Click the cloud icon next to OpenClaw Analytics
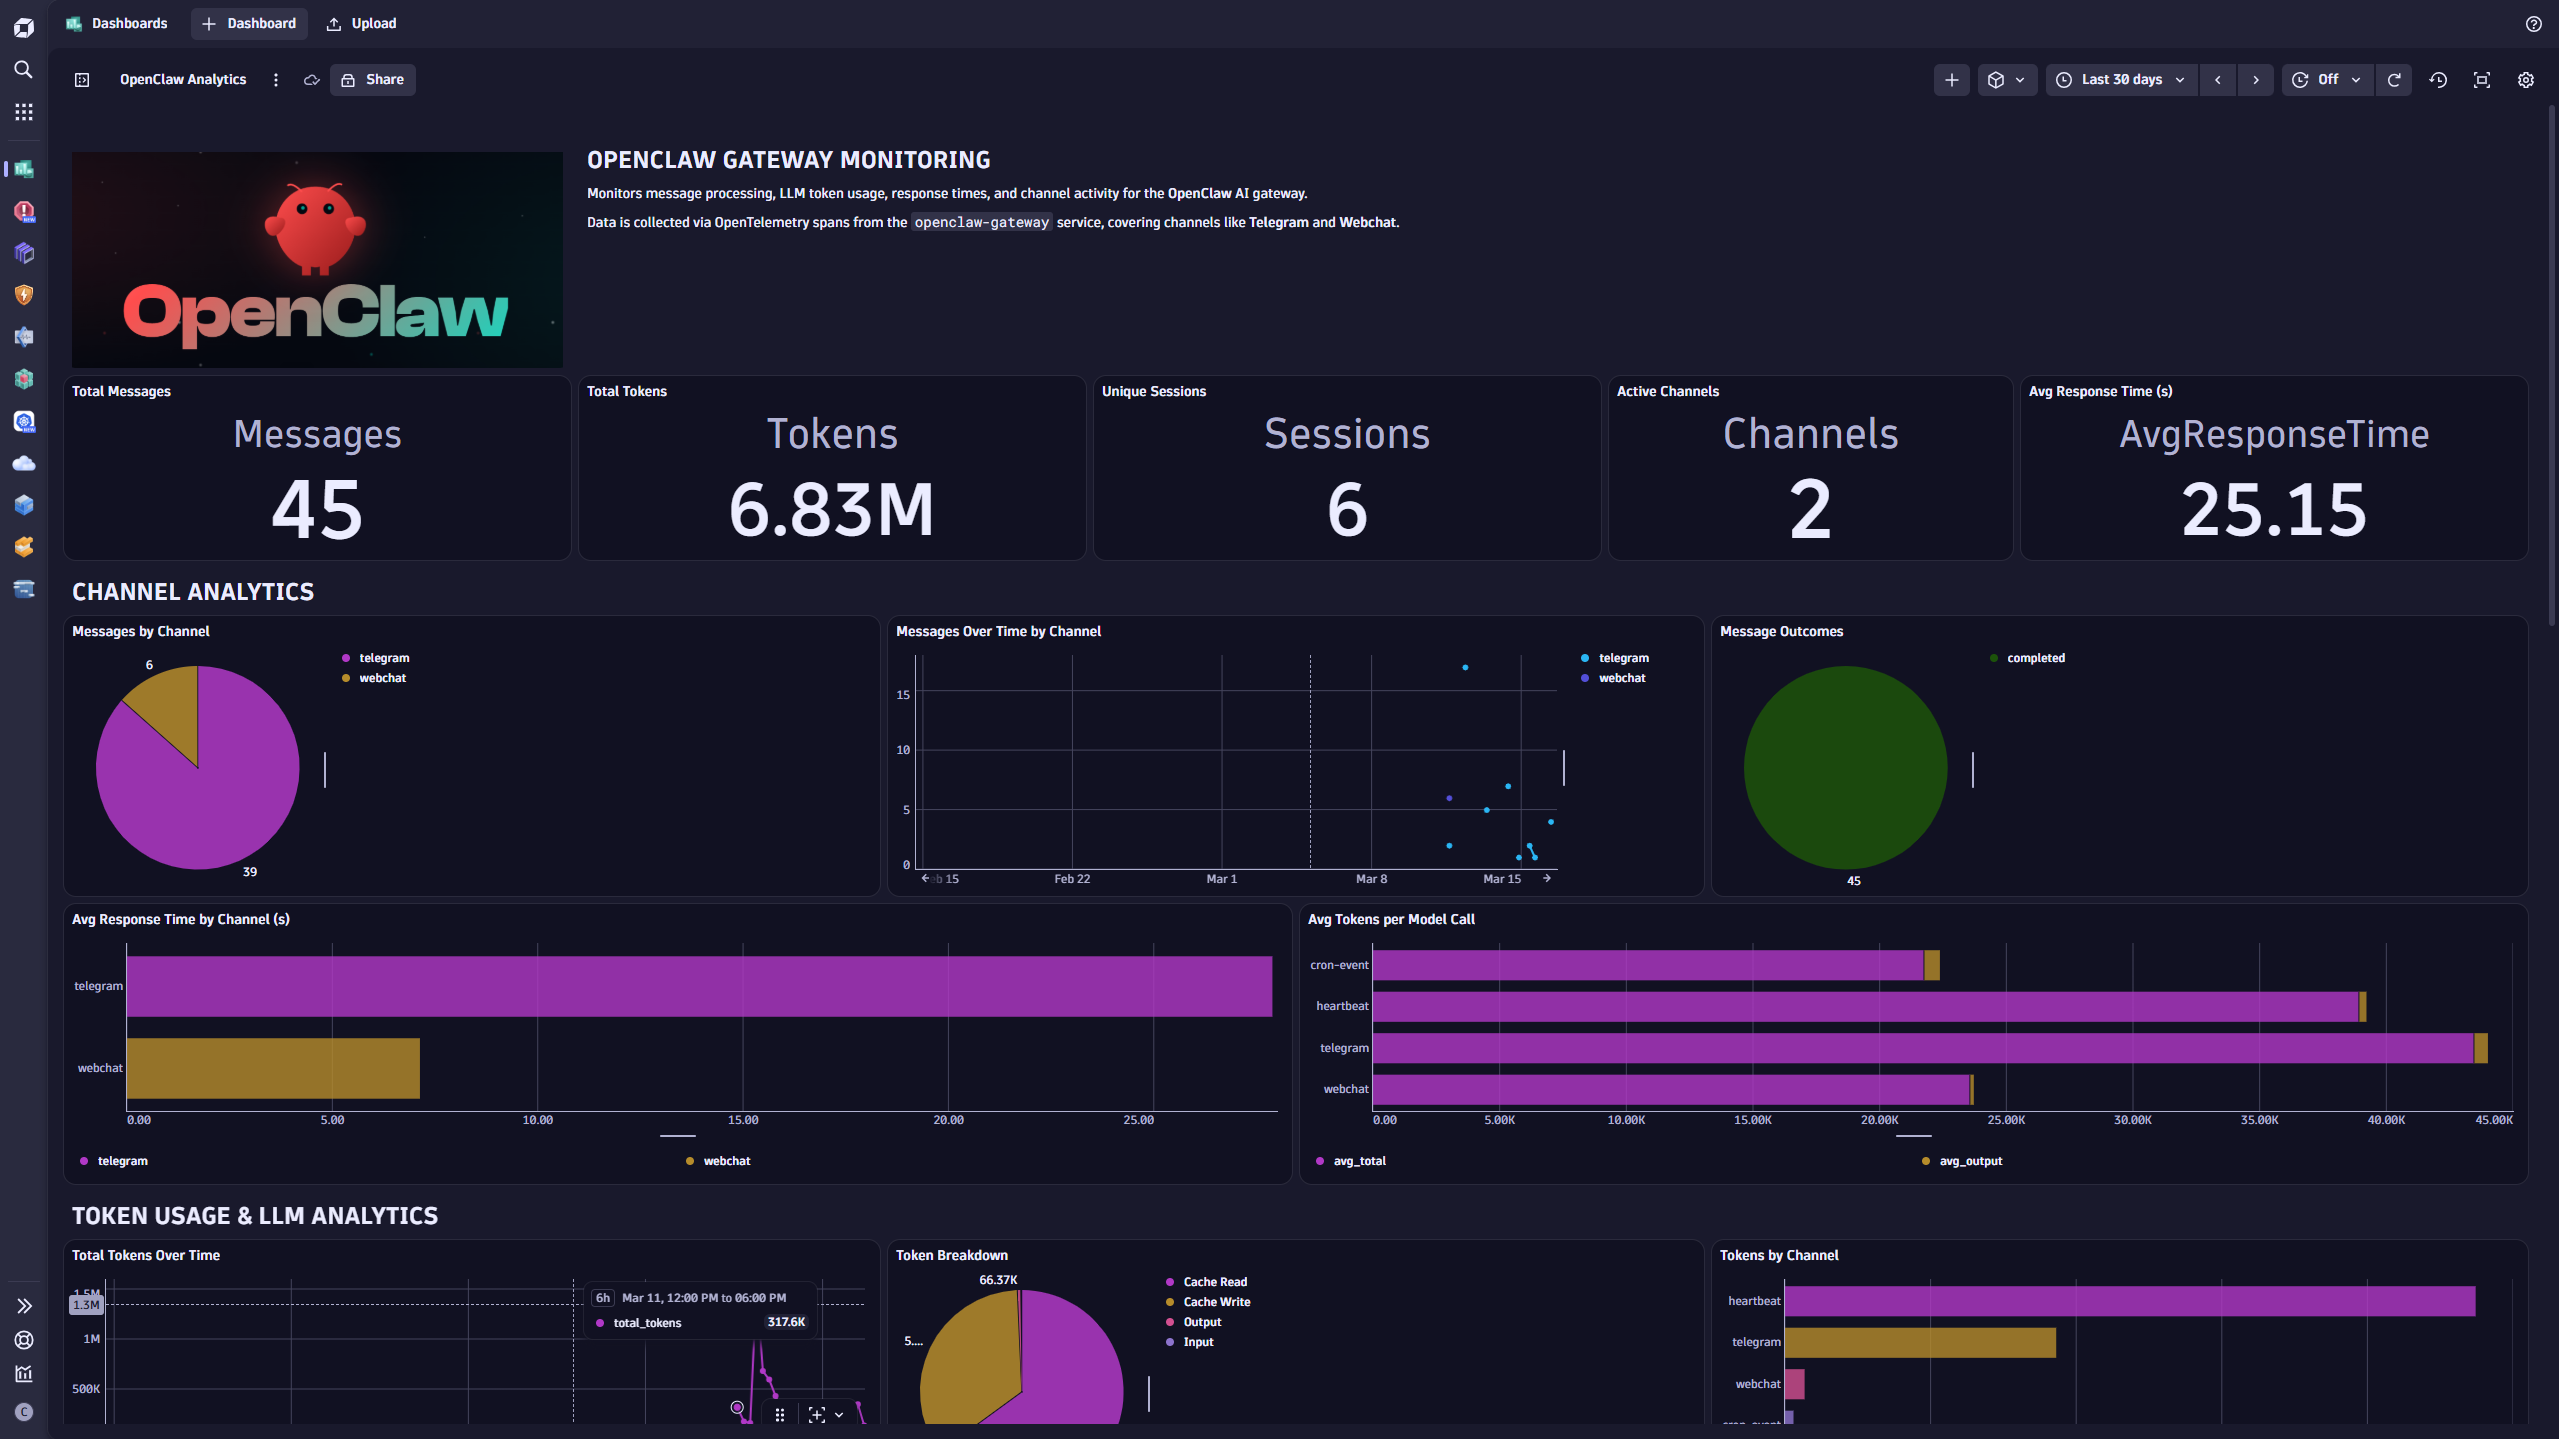The height and width of the screenshot is (1439, 2559). point(310,79)
